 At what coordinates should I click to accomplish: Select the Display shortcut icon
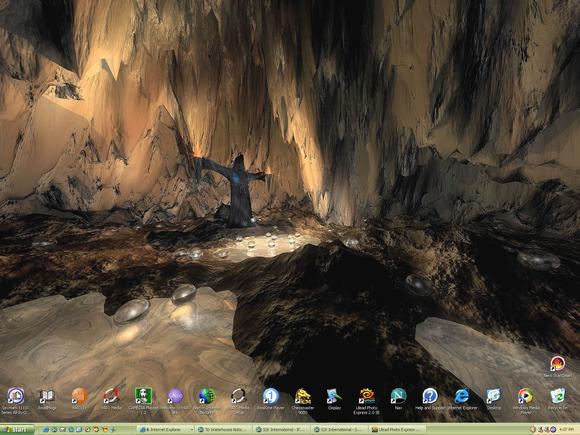click(x=334, y=396)
